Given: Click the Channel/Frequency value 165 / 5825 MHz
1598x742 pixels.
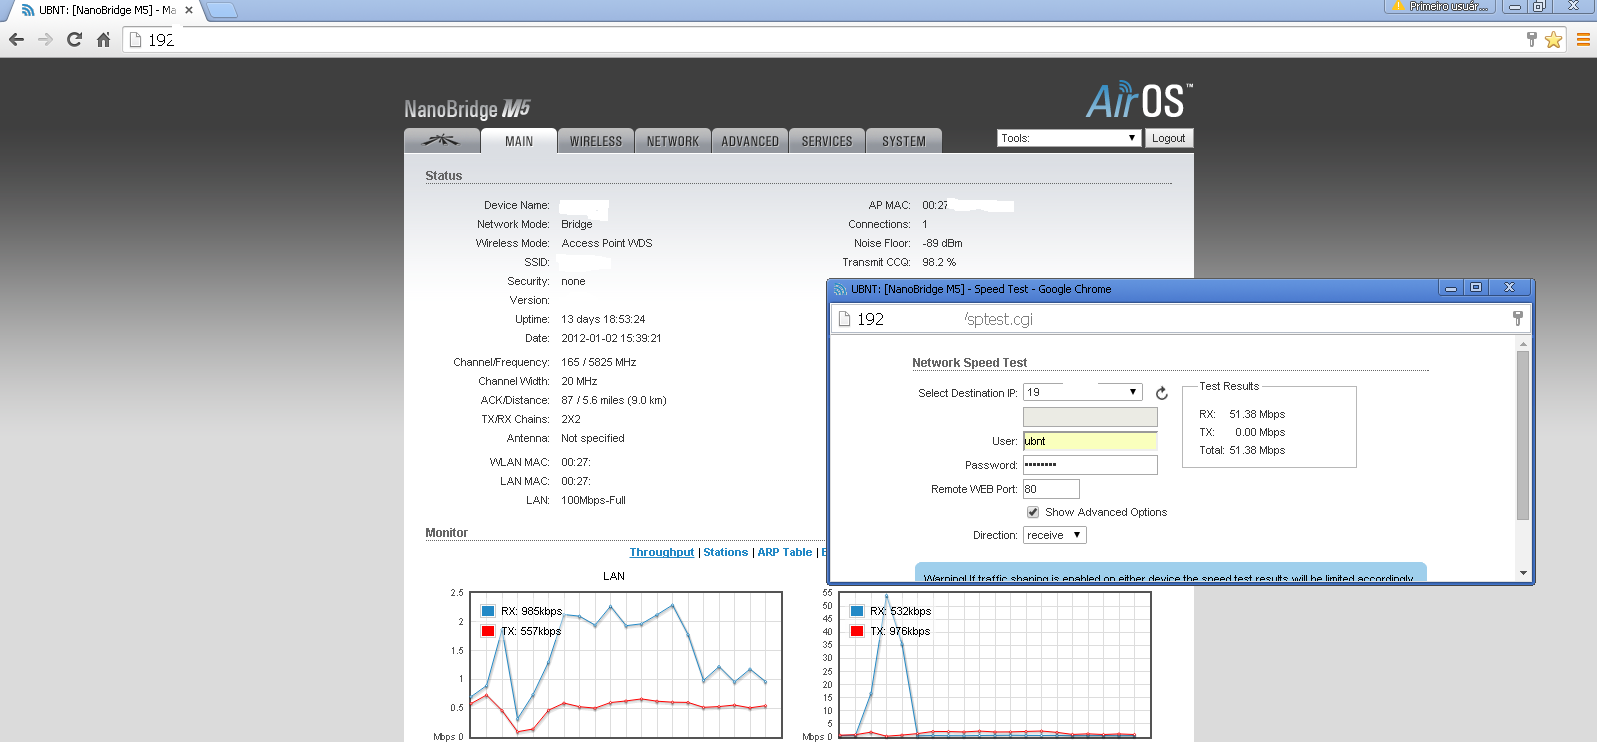Looking at the screenshot, I should [599, 362].
